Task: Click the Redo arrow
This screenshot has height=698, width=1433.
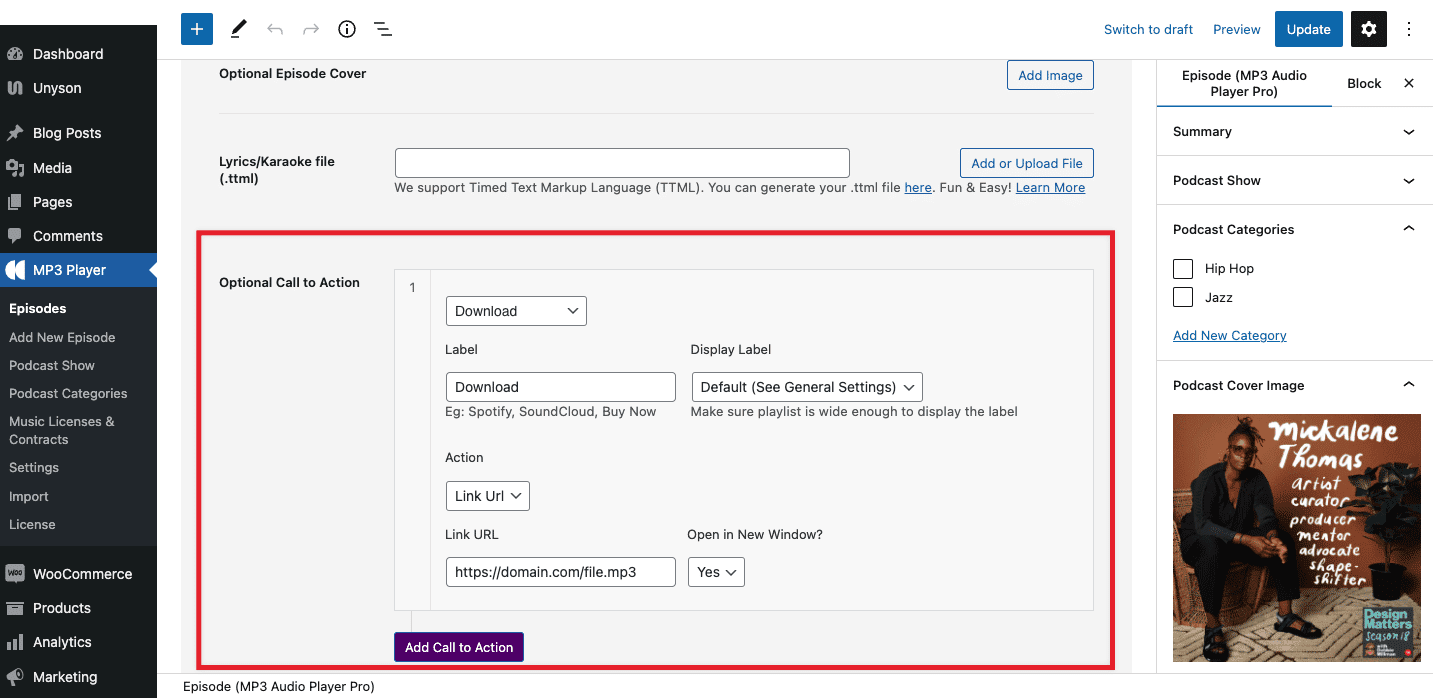Action: point(310,29)
